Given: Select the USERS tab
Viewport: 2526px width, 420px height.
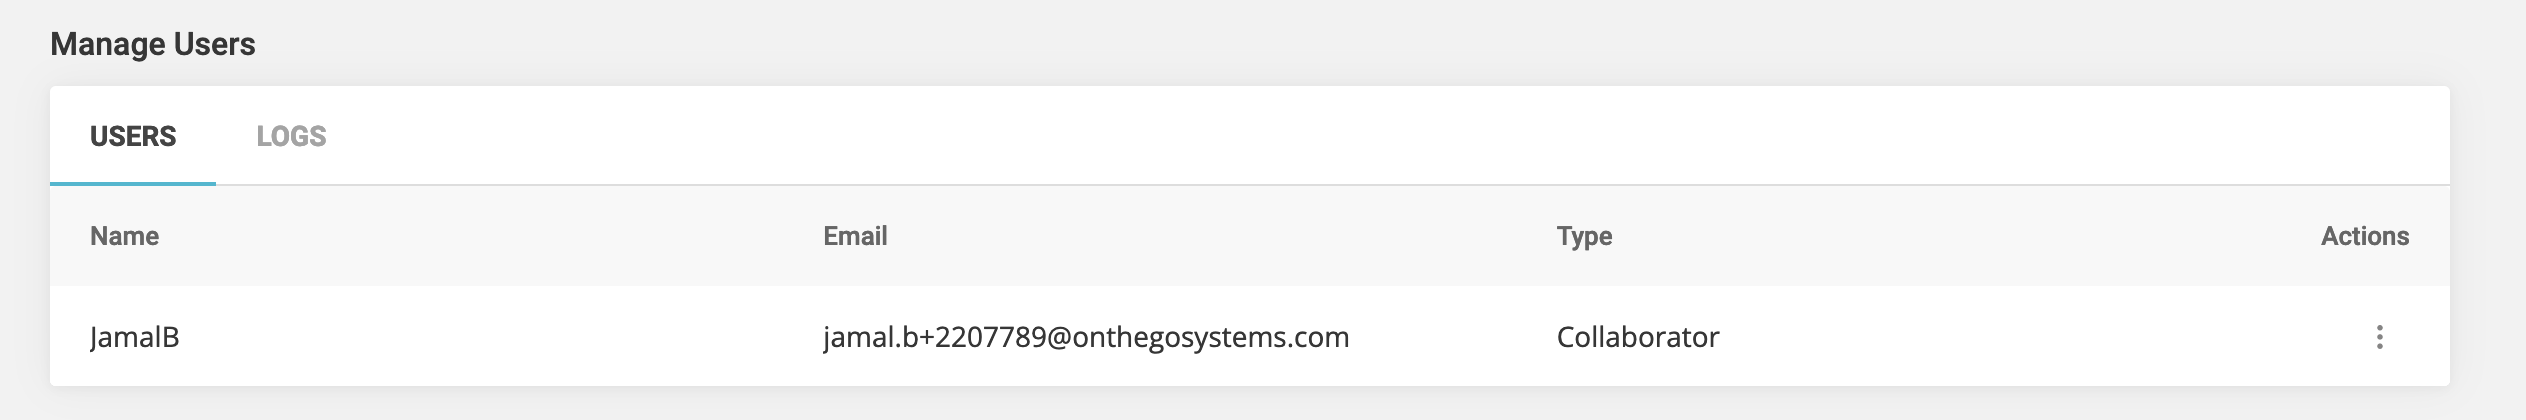Looking at the screenshot, I should pos(133,136).
